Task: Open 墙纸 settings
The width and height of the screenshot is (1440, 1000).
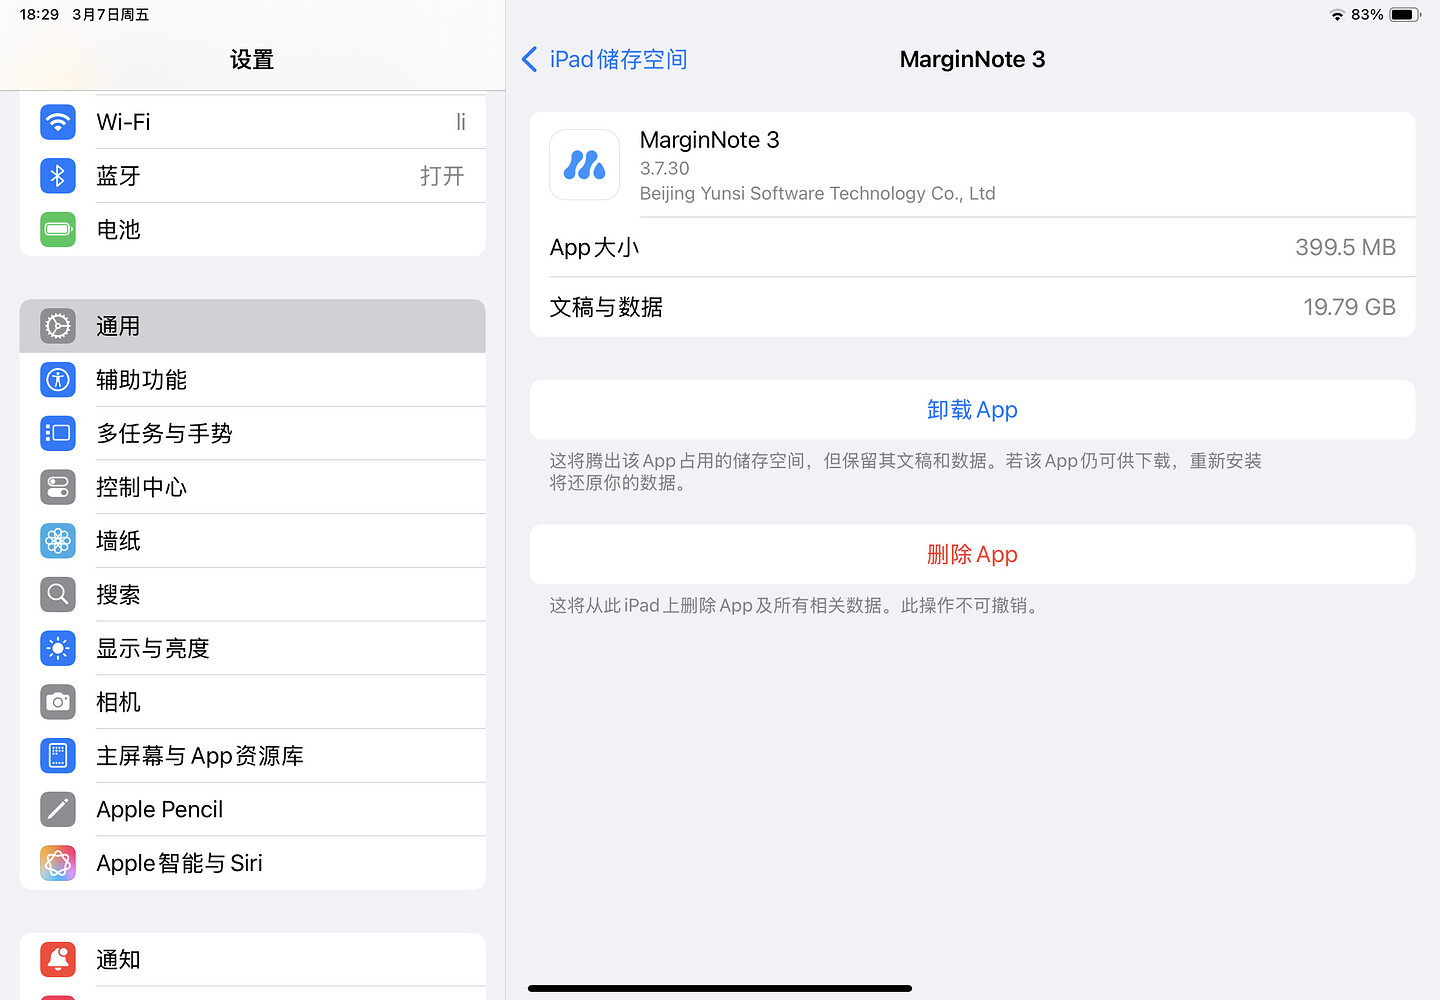Action: pos(252,541)
